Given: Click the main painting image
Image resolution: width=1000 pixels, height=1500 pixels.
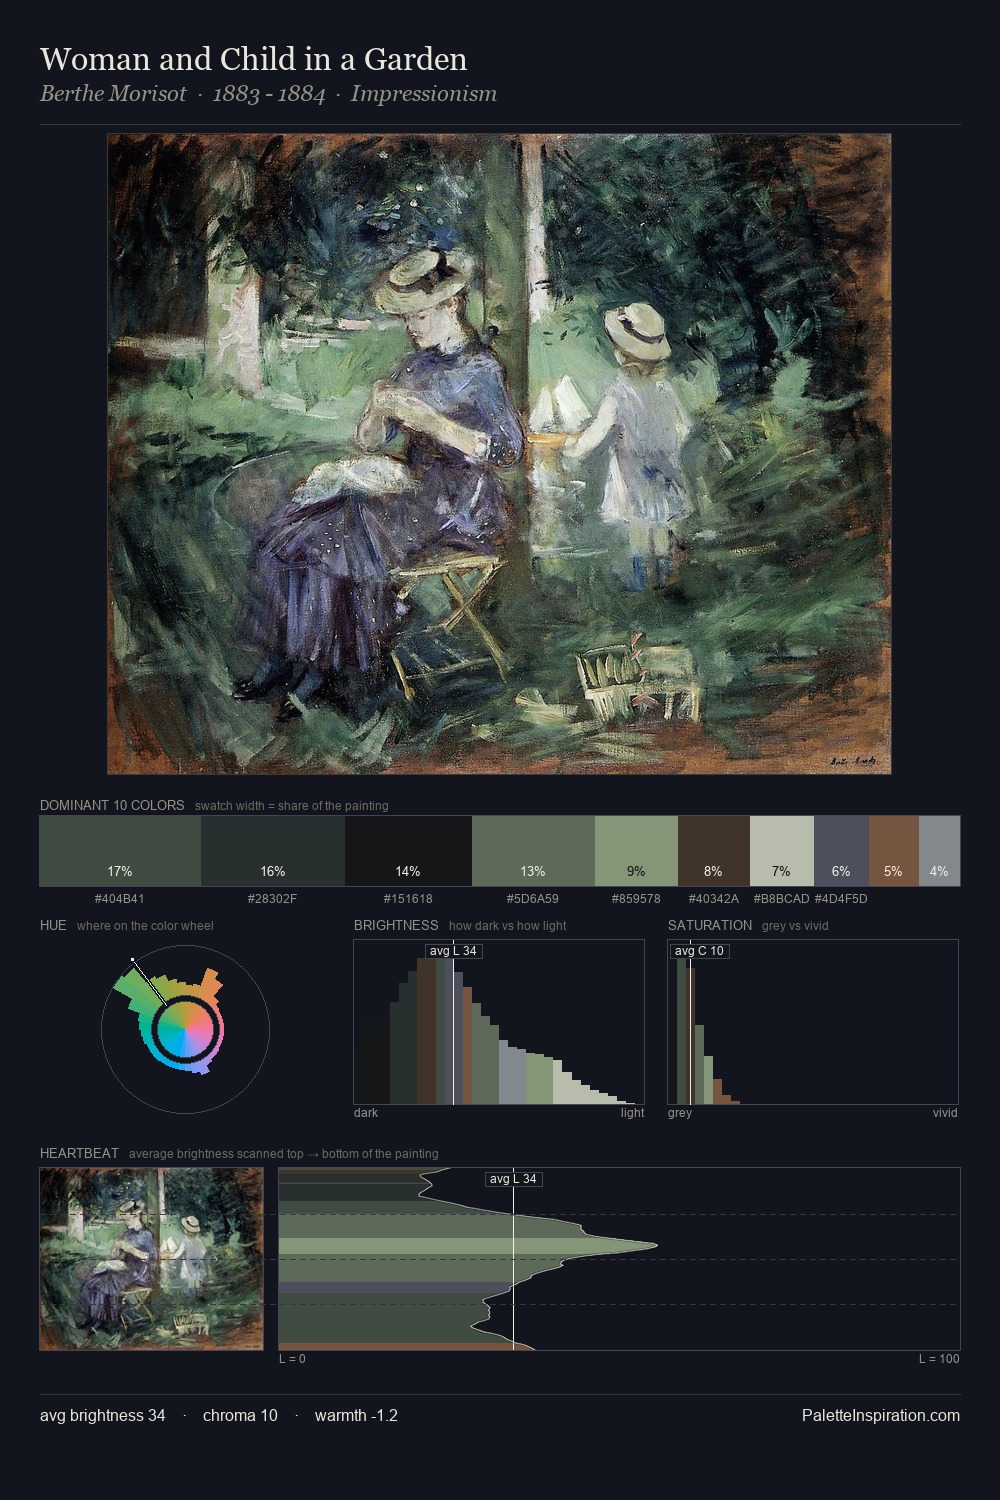Looking at the screenshot, I should (499, 454).
